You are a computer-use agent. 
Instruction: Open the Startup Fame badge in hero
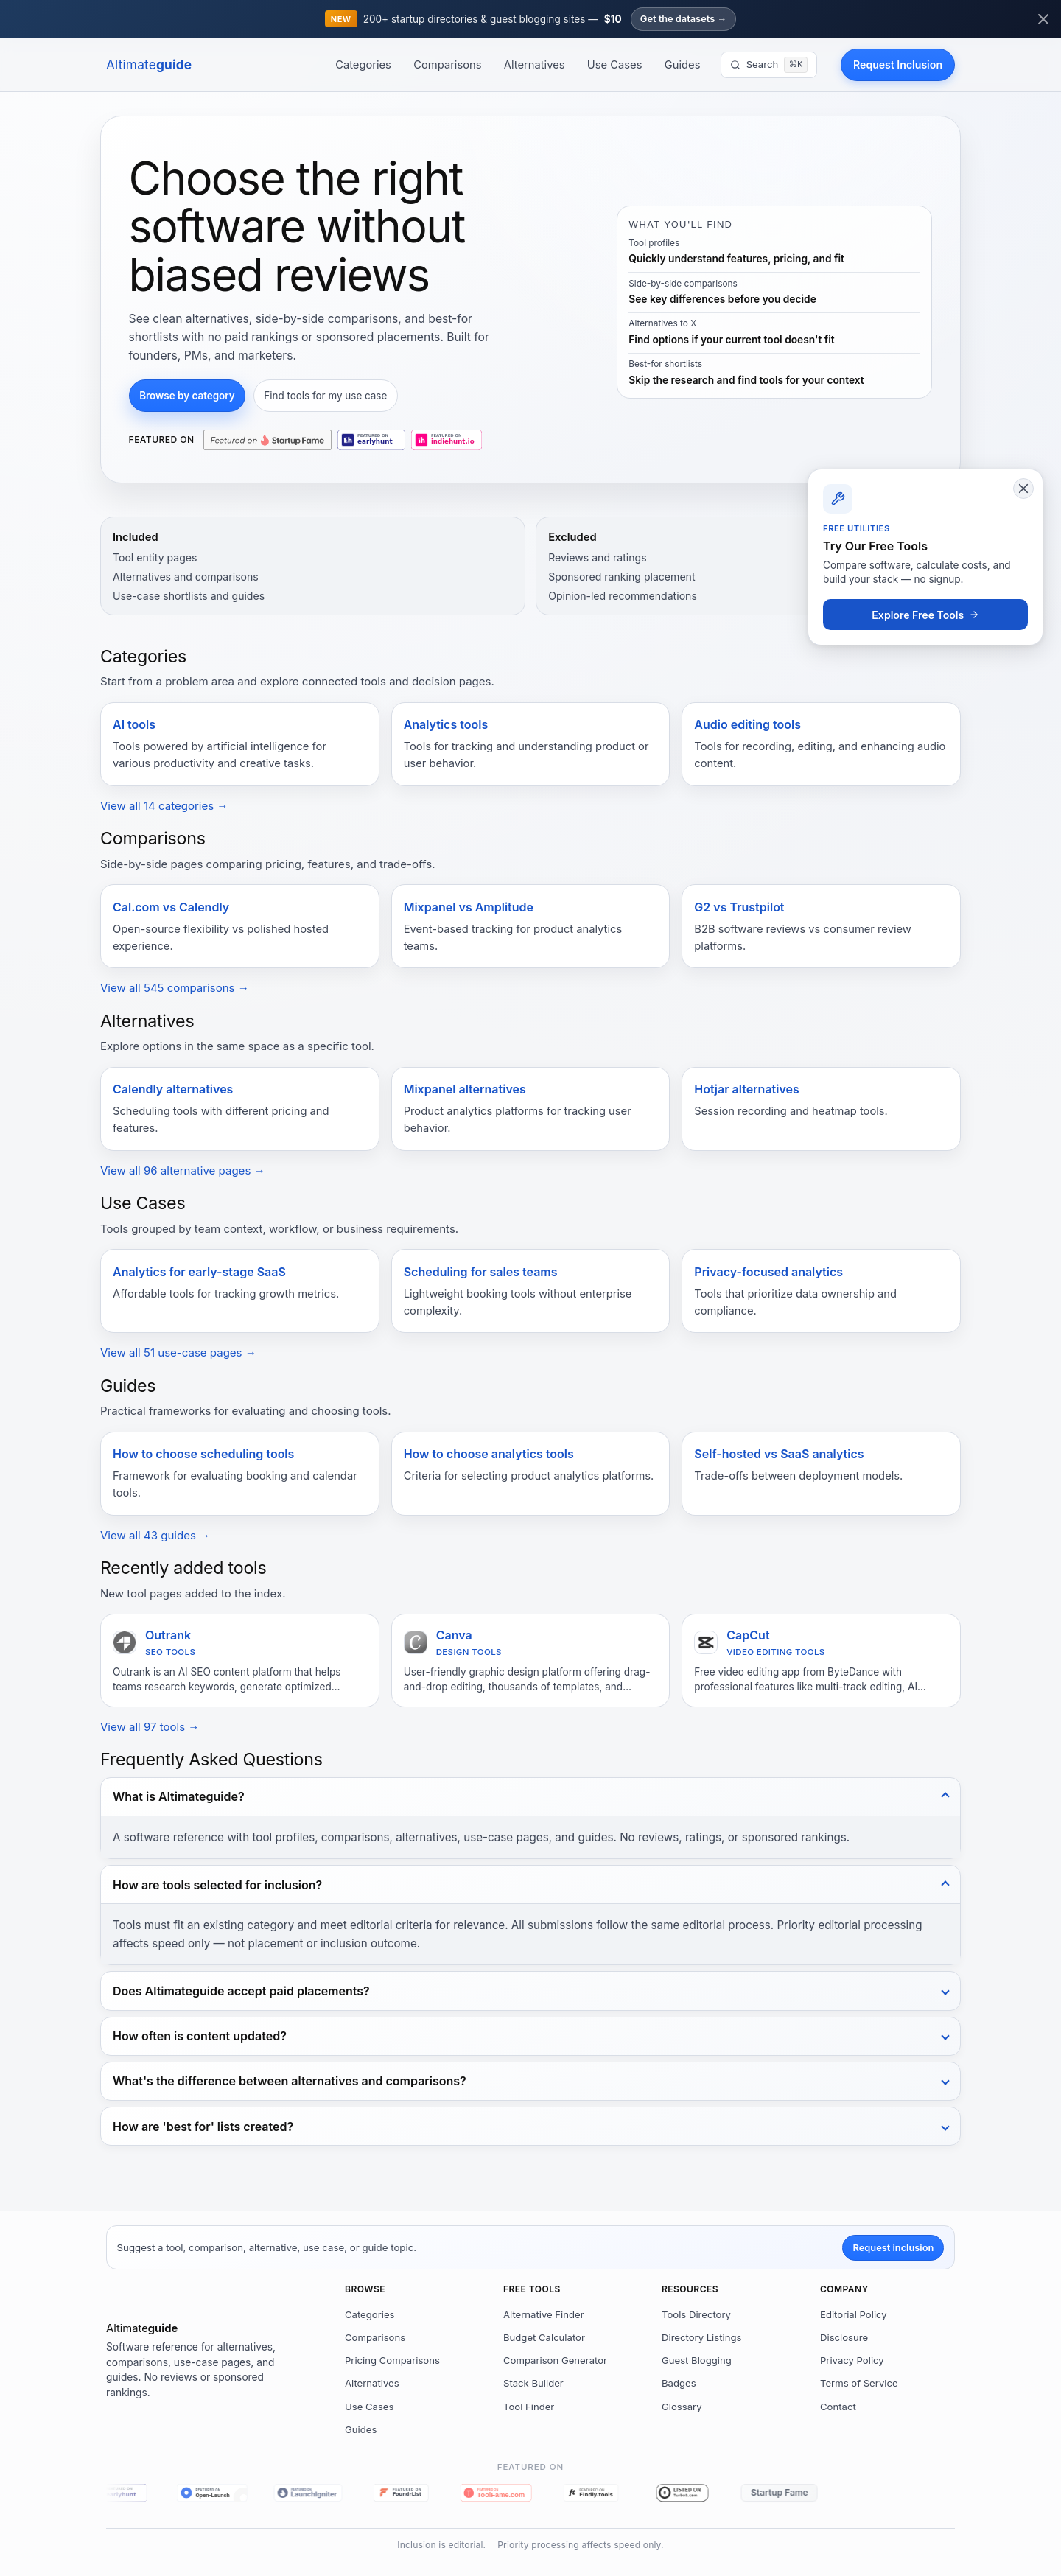click(x=267, y=440)
